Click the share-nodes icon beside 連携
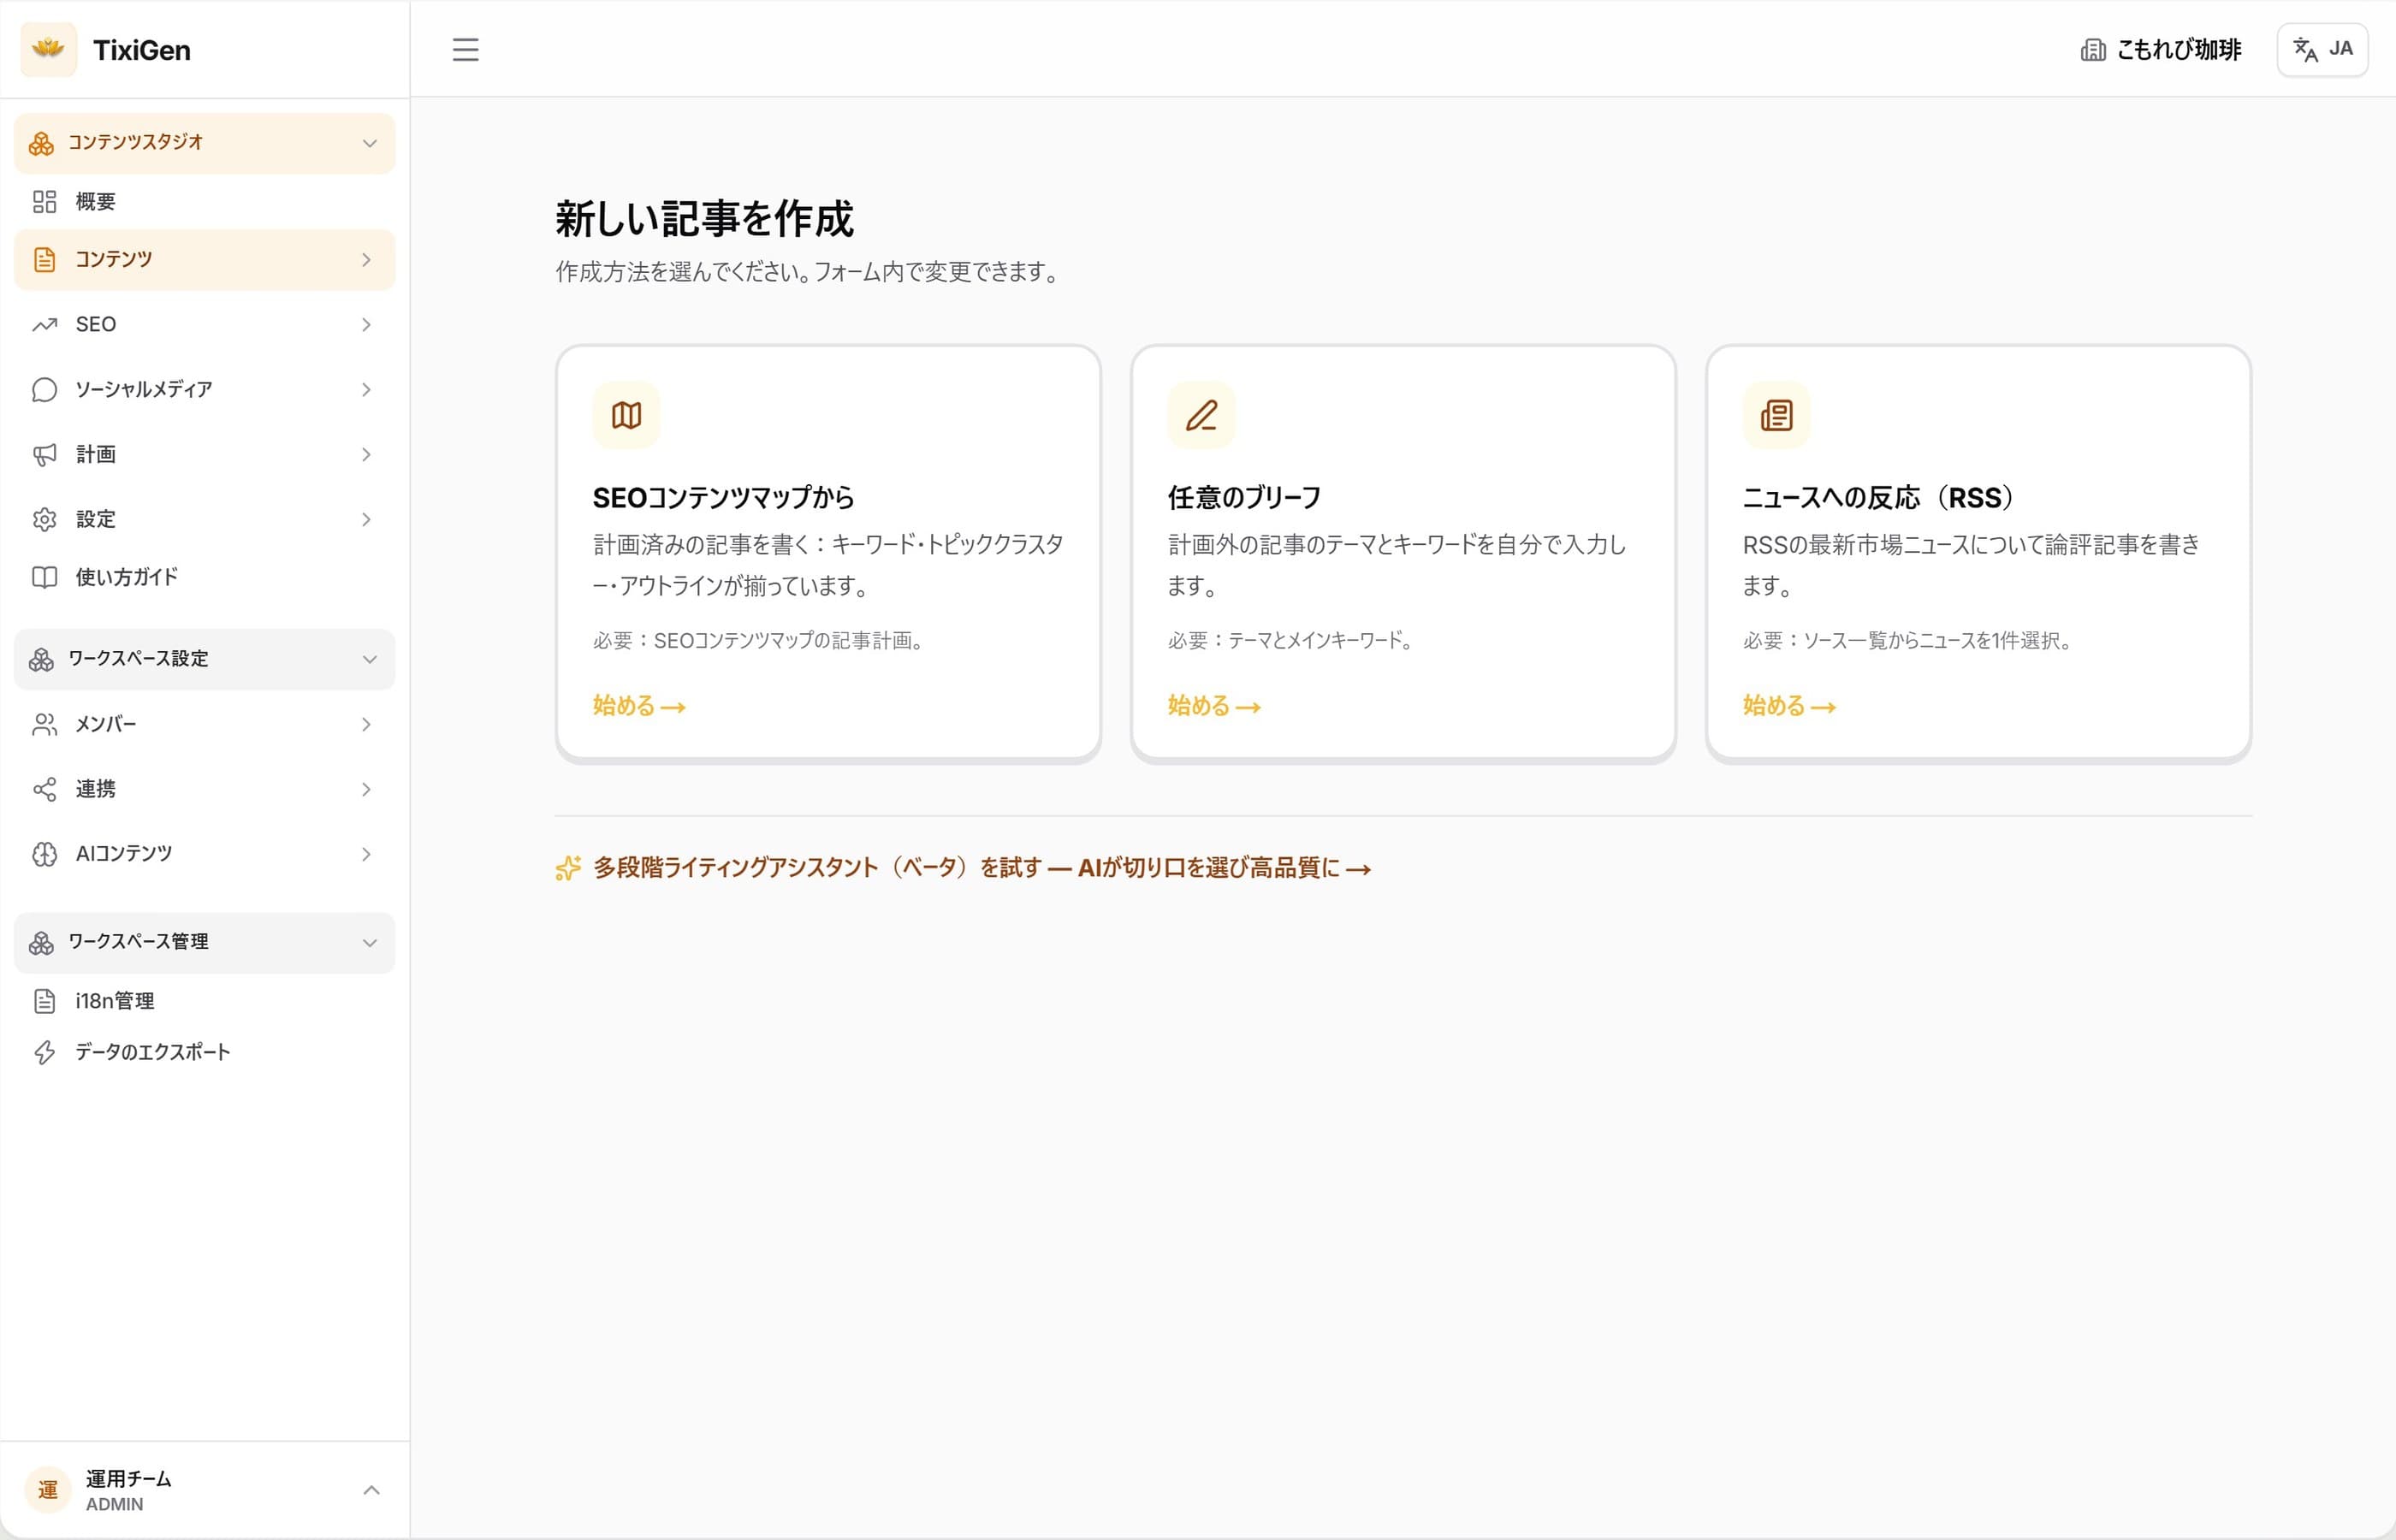Screen dimensions: 2396x1540 [44, 790]
